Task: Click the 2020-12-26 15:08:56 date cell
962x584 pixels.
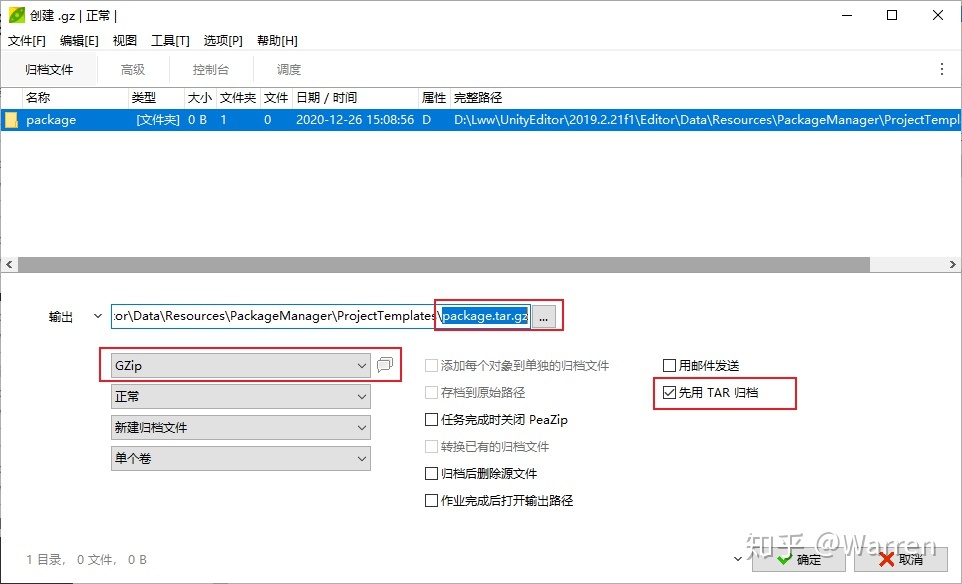Action: (355, 120)
